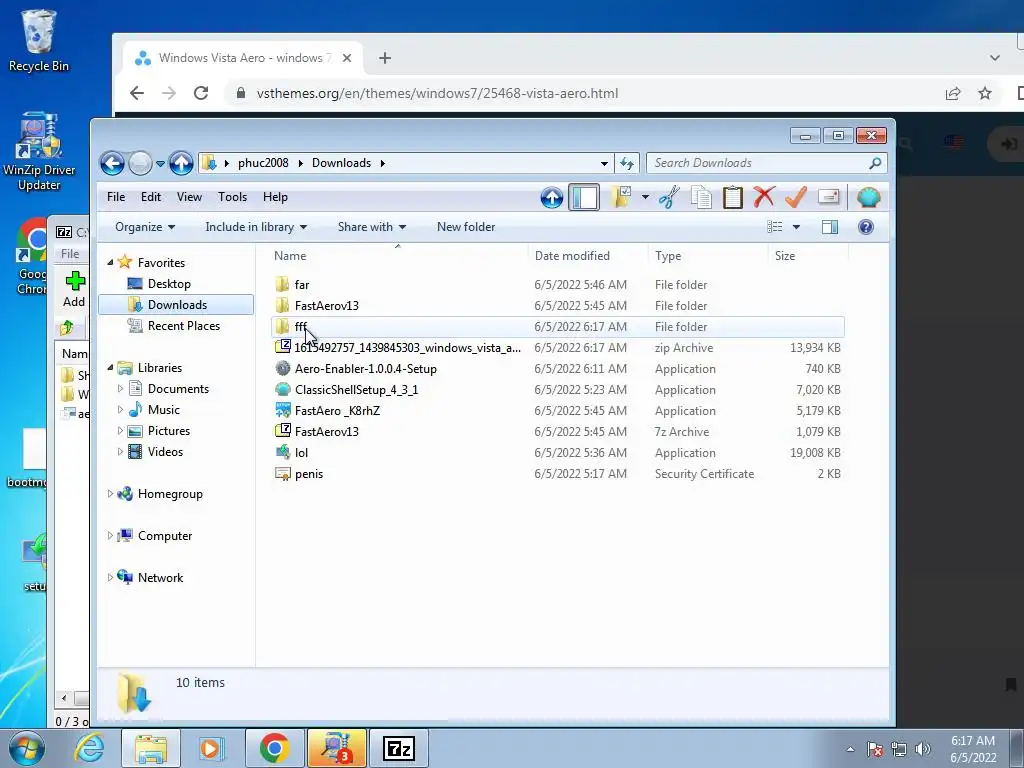The width and height of the screenshot is (1024, 768).
Task: Open Windows Media Player from taskbar
Action: [x=211, y=748]
